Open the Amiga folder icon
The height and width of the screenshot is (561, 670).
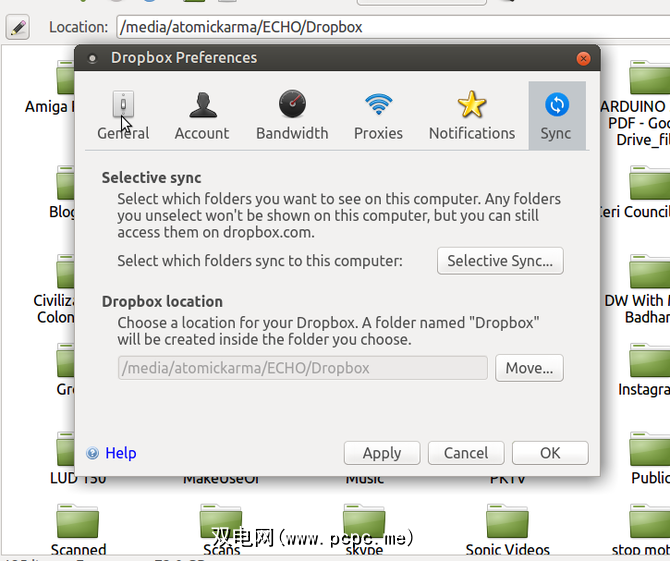coord(65,77)
